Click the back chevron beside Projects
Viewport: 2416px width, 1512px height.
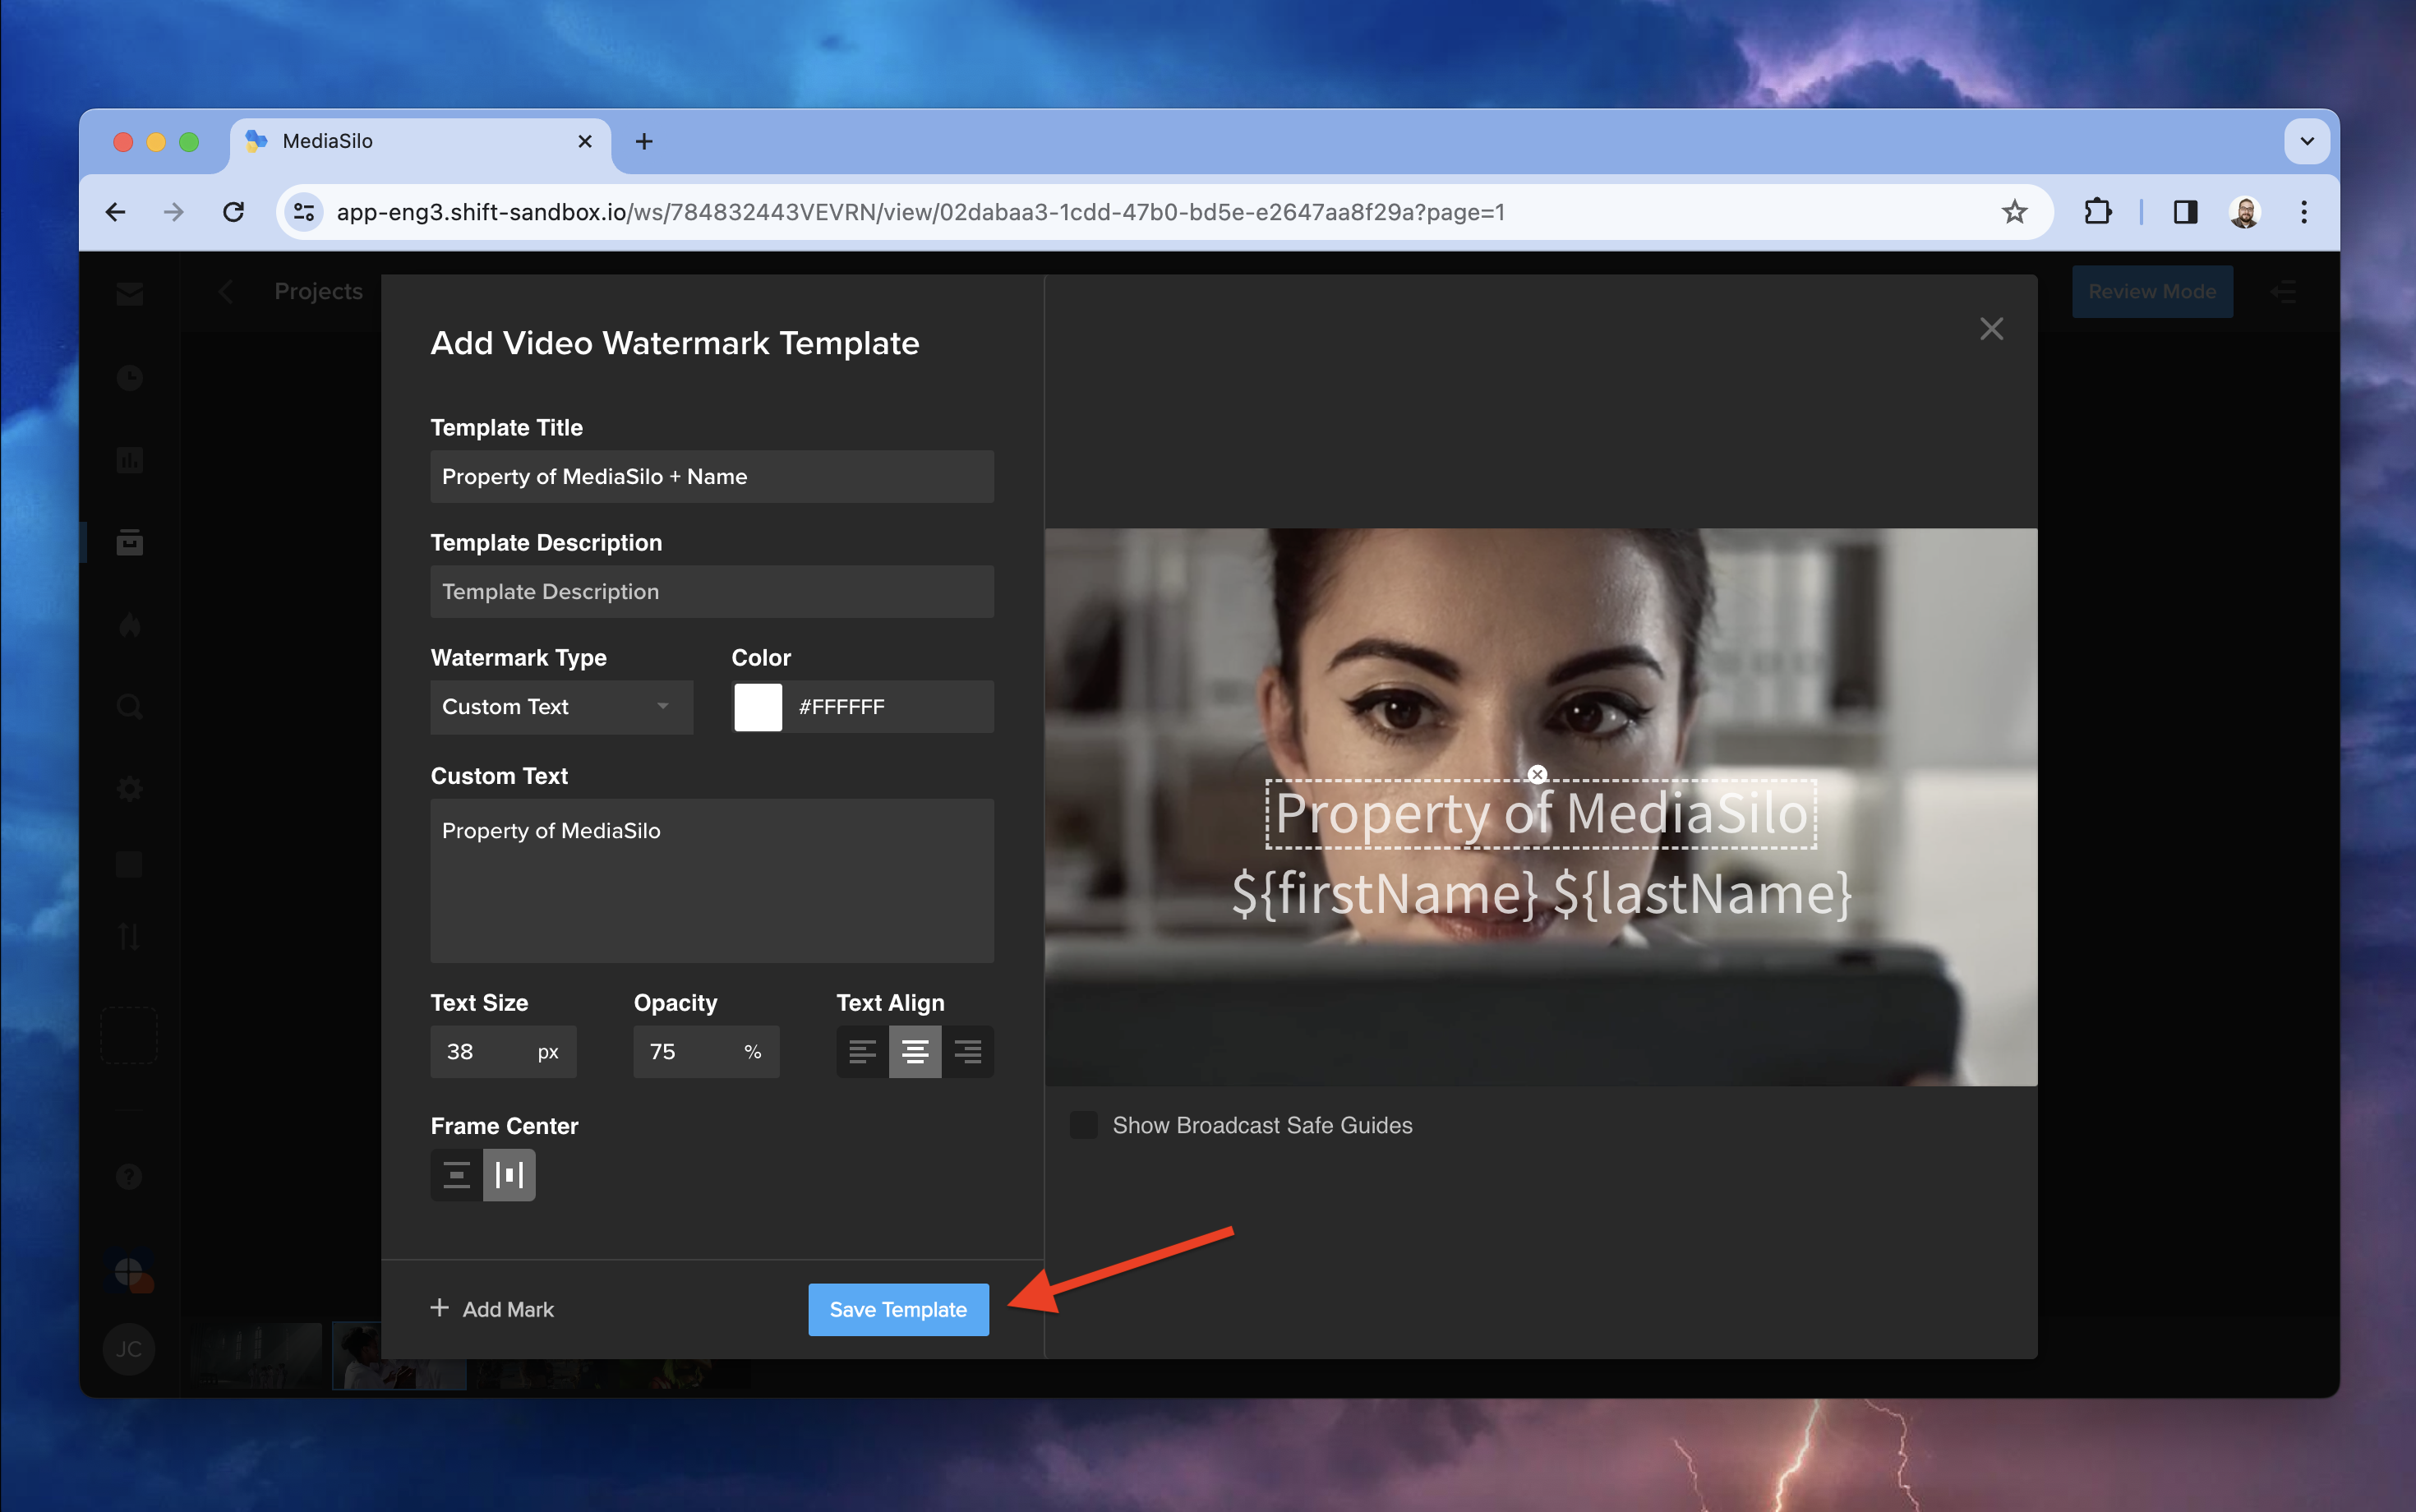pyautogui.click(x=226, y=292)
